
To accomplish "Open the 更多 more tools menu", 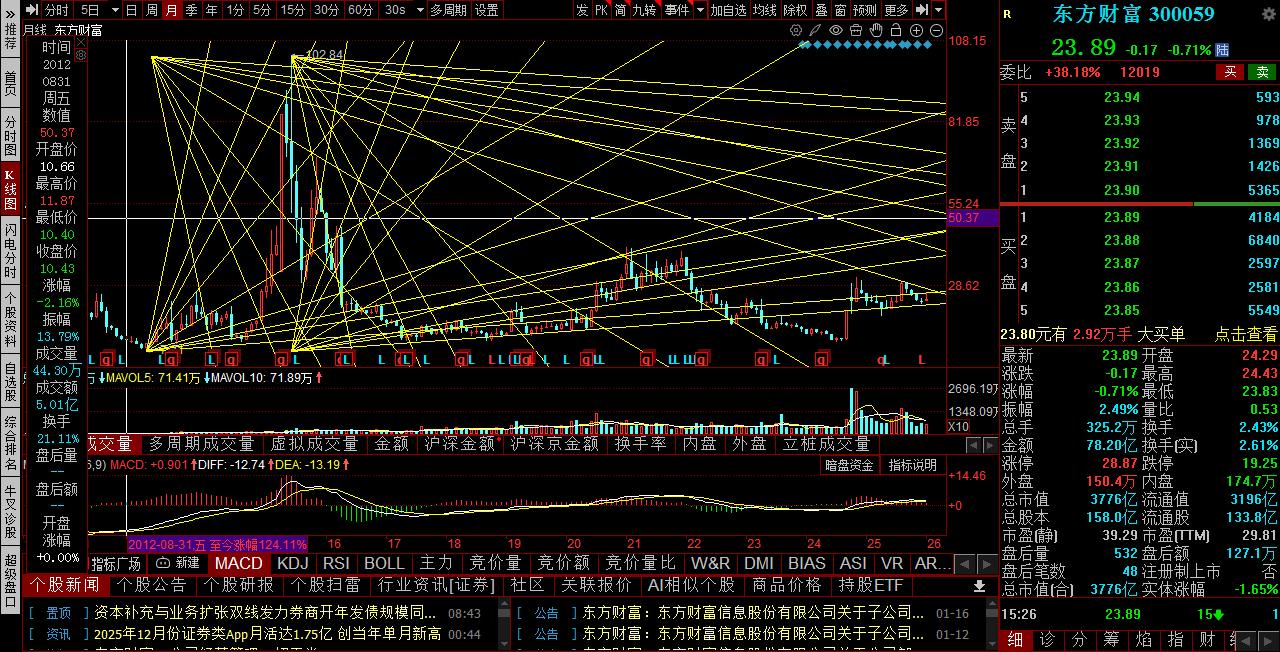I will point(897,10).
